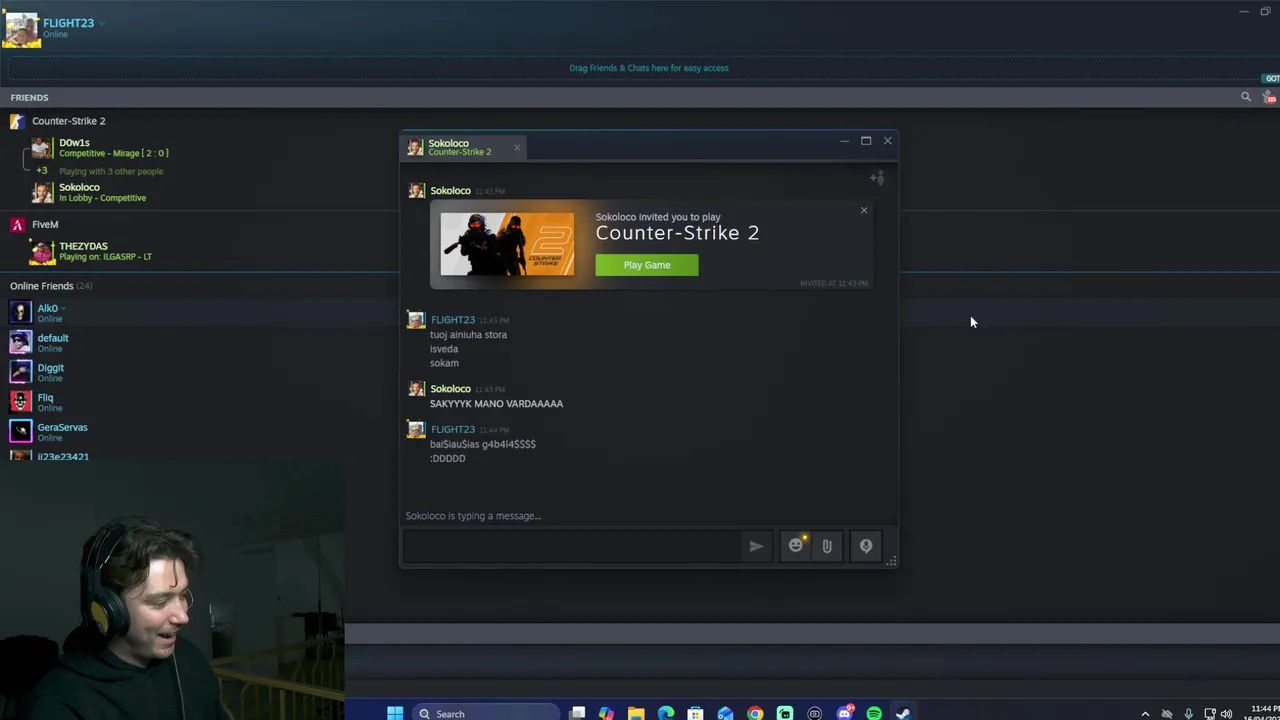
Task: Open the friends list search magnifier
Action: (x=1246, y=97)
